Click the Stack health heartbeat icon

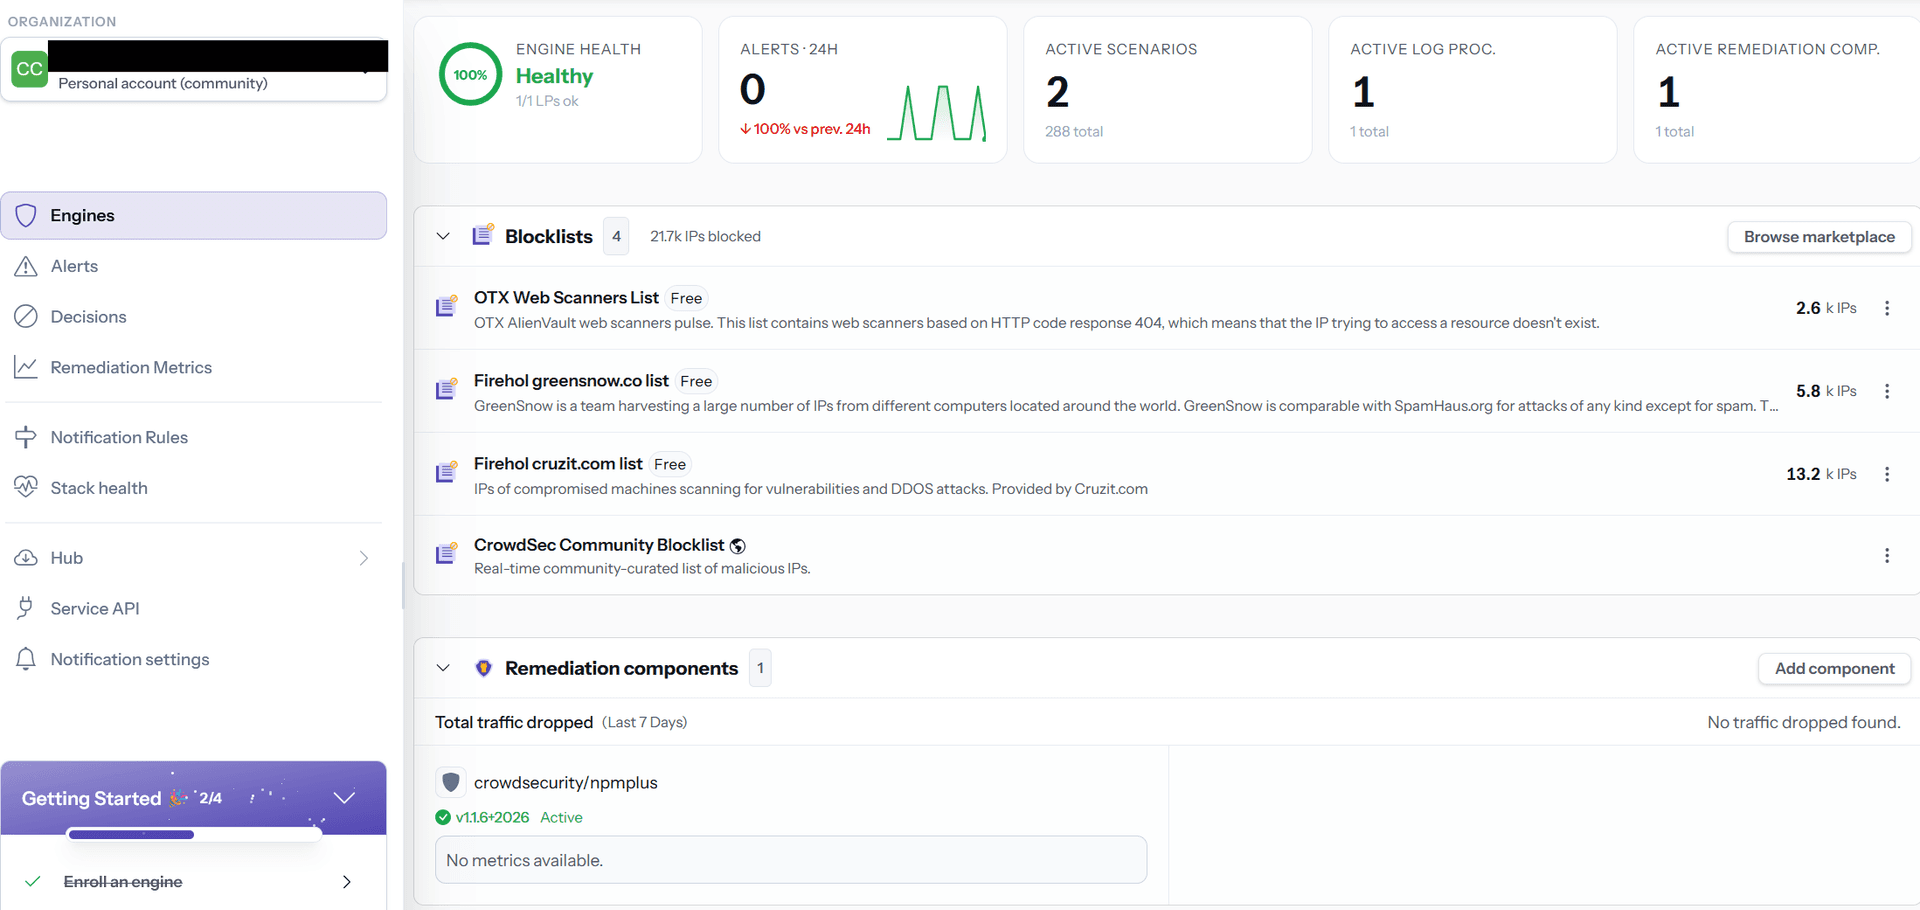click(x=26, y=487)
